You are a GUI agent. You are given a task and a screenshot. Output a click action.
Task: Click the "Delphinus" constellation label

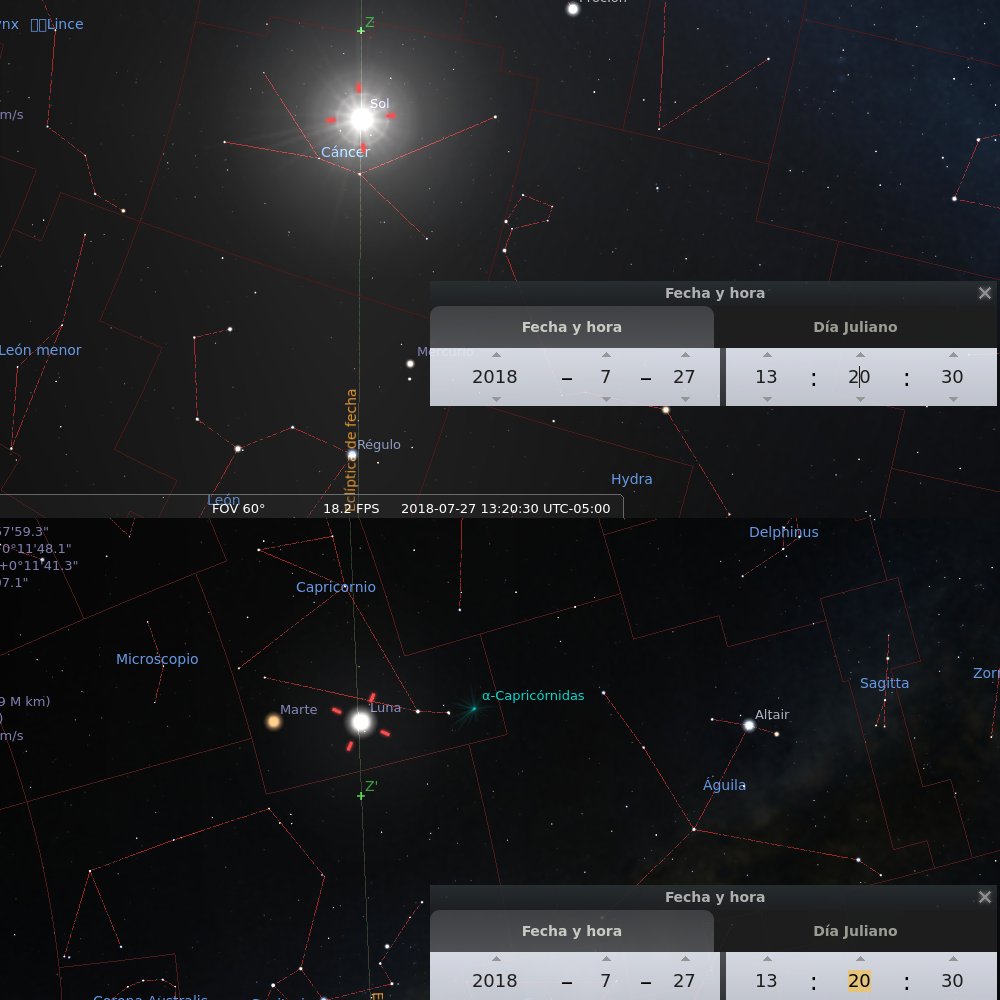pos(783,533)
